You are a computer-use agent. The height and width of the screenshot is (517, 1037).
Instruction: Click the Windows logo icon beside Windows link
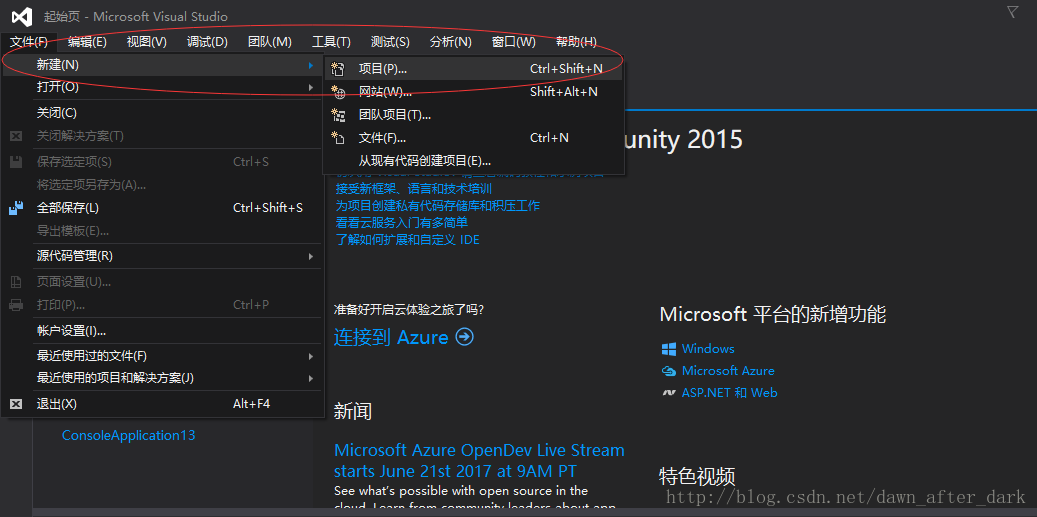[x=669, y=348]
